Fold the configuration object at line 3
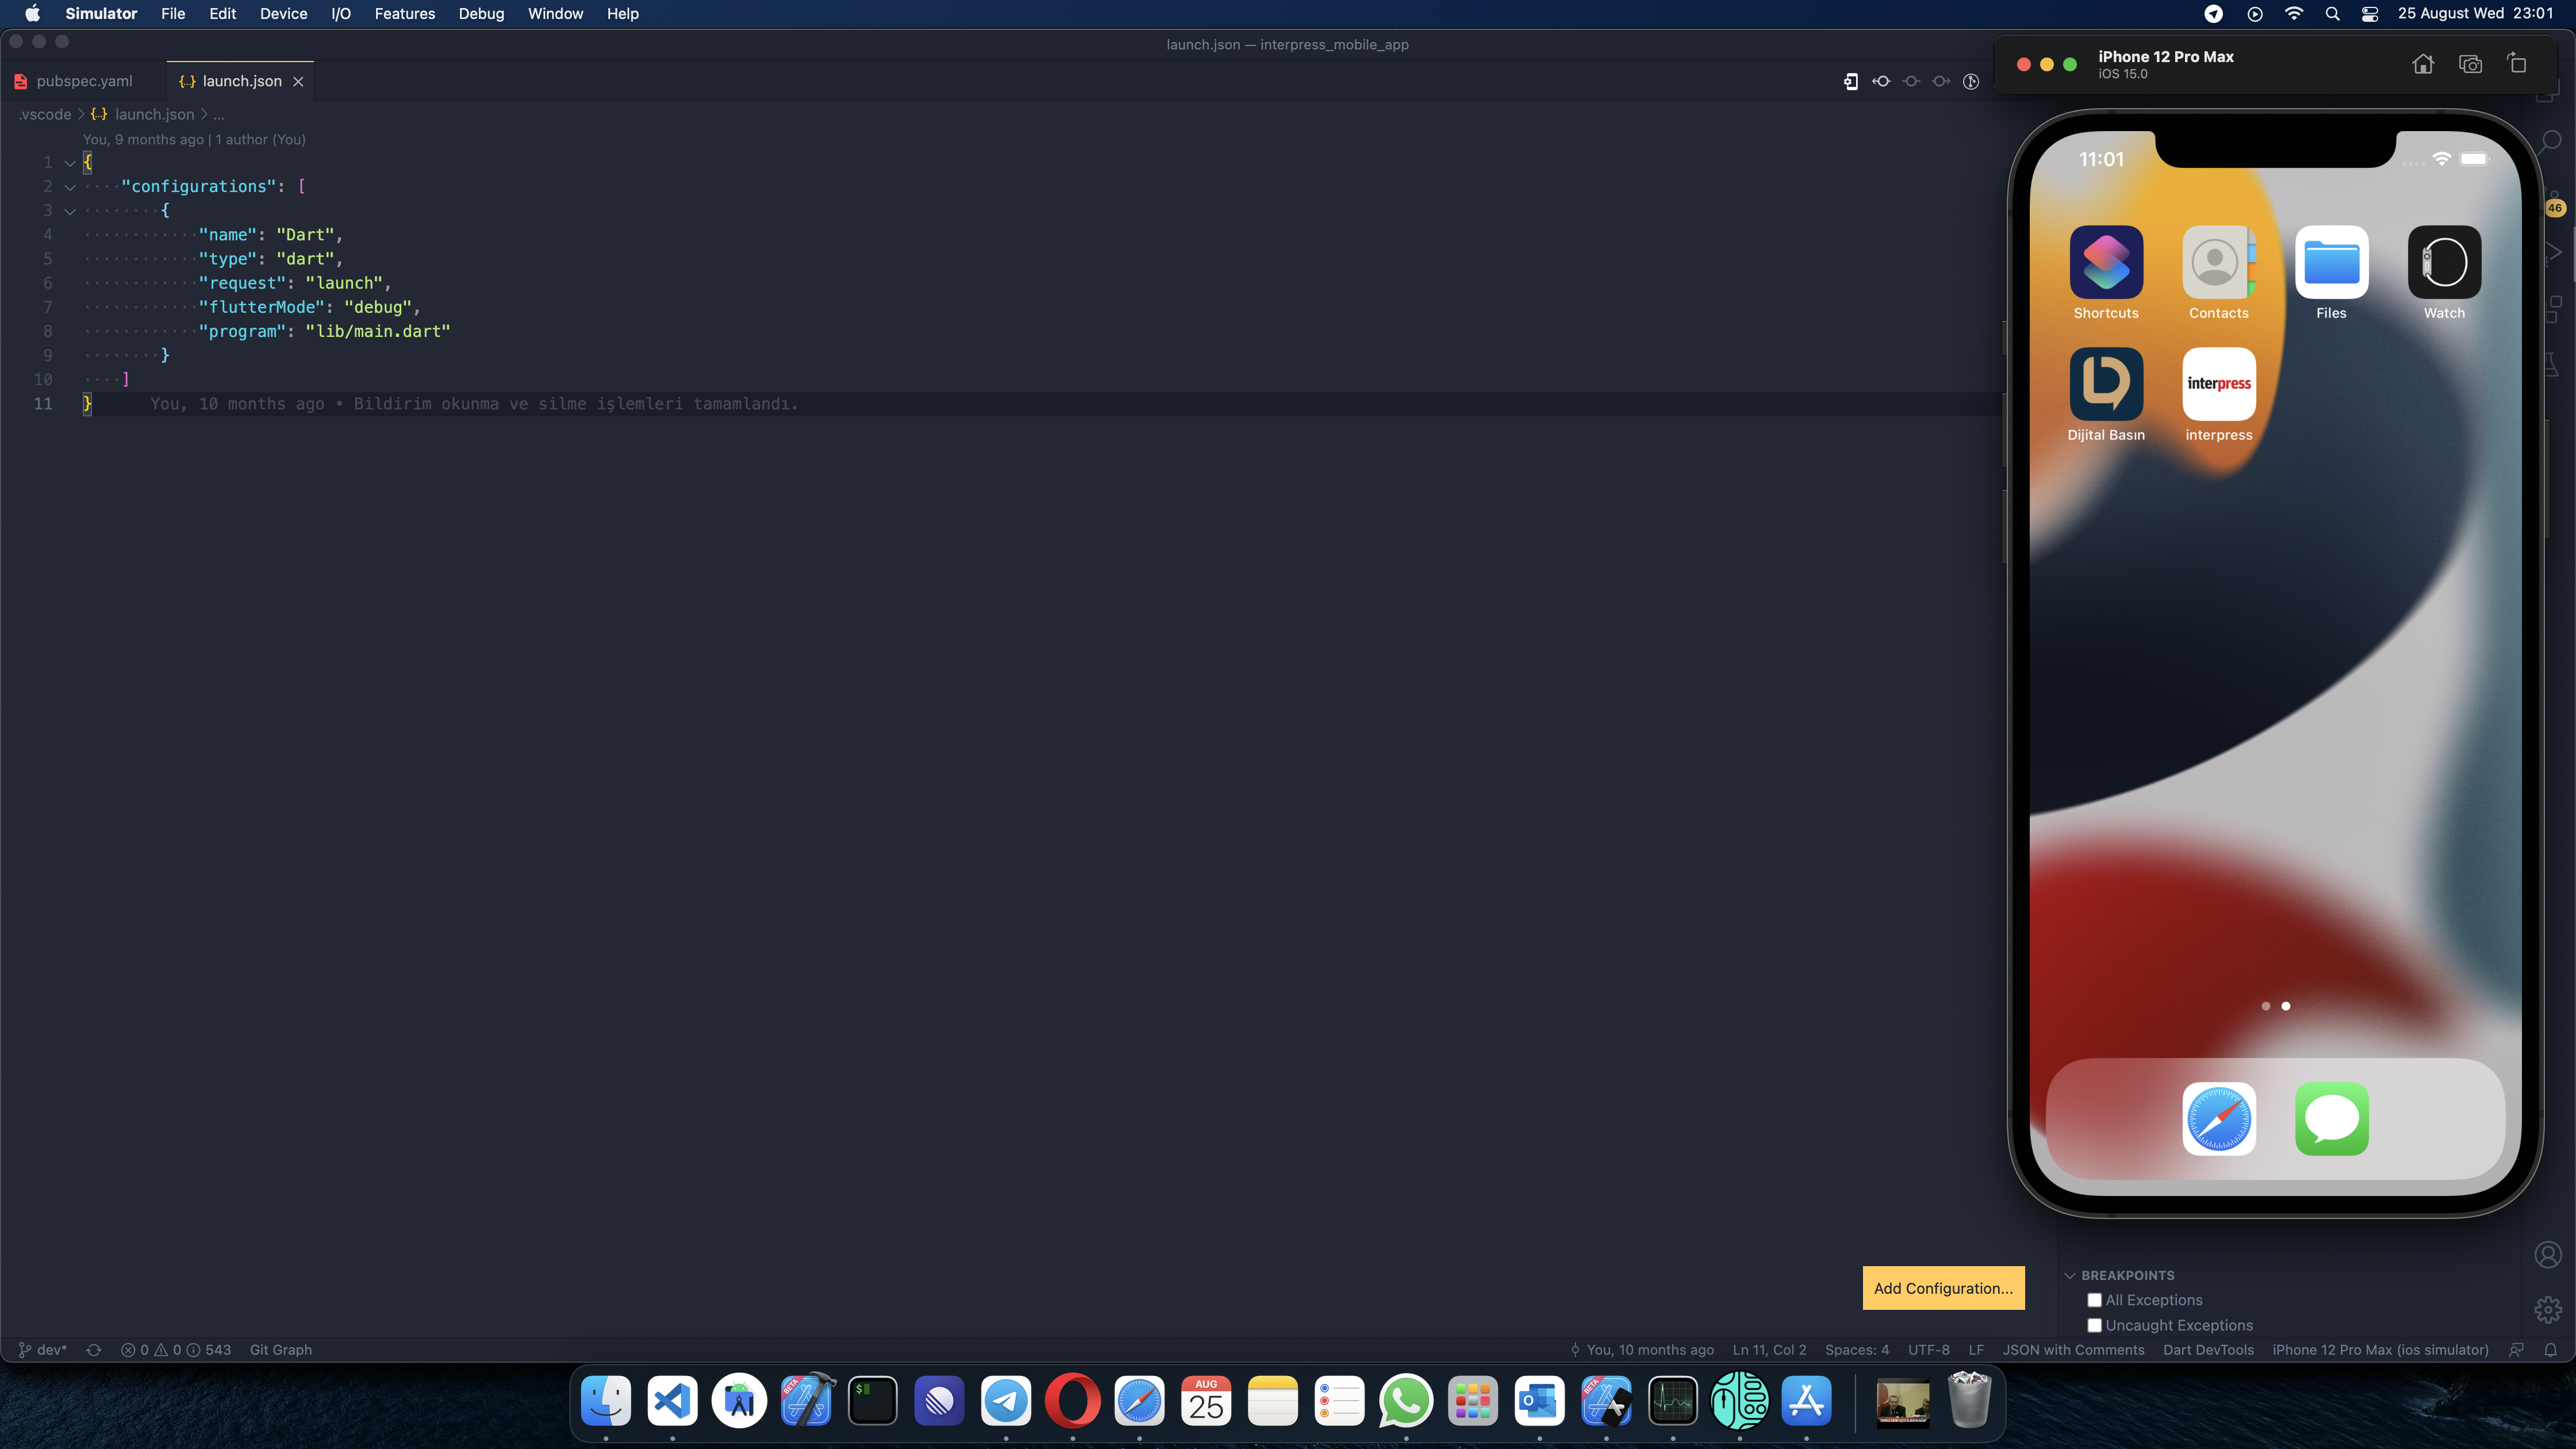The height and width of the screenshot is (1449, 2576). (x=70, y=211)
